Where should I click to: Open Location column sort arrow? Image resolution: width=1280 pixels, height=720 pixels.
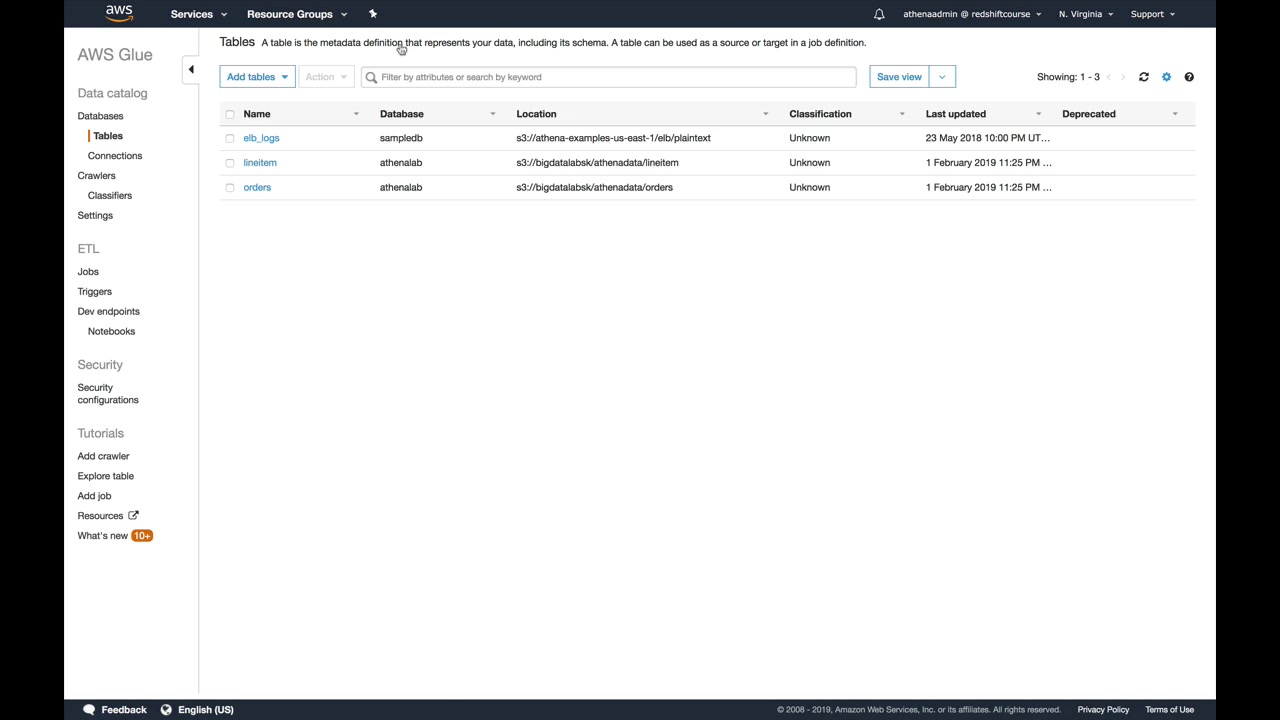(x=766, y=114)
